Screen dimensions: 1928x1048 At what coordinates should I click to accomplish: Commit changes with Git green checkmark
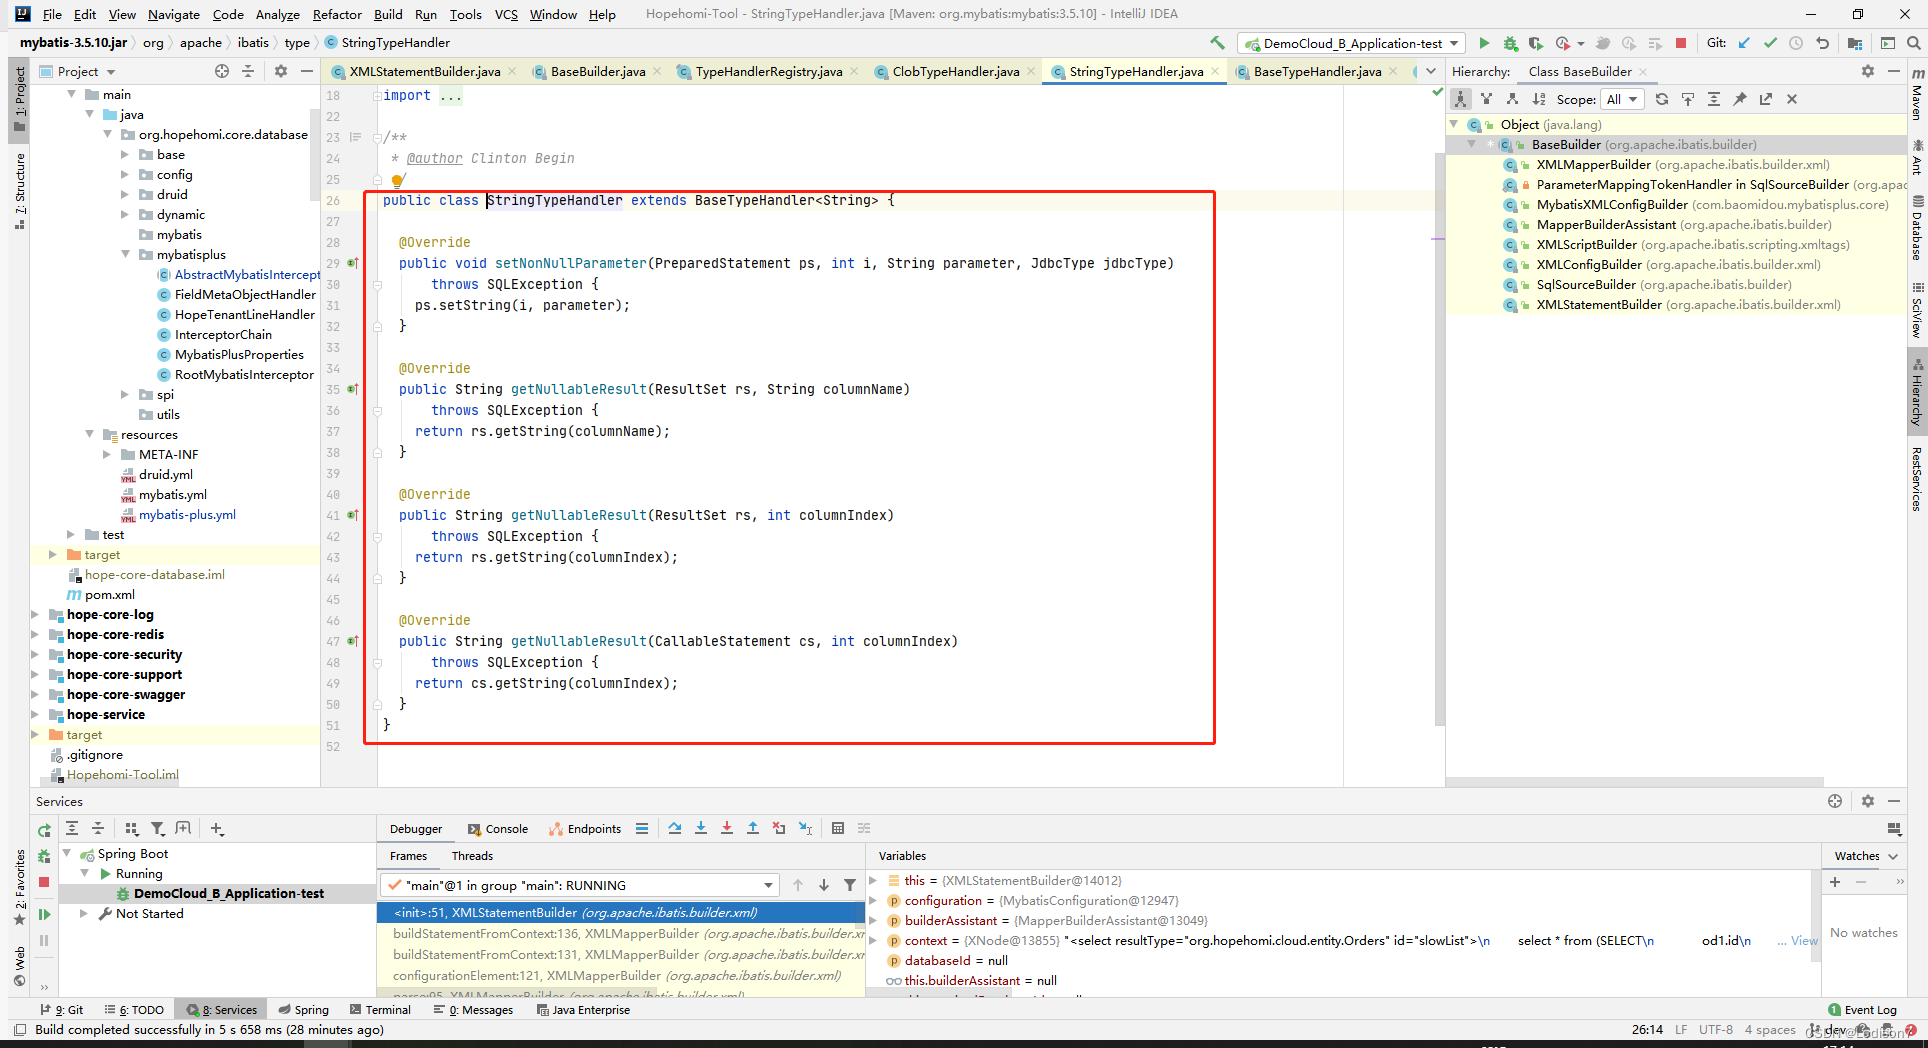(1770, 43)
